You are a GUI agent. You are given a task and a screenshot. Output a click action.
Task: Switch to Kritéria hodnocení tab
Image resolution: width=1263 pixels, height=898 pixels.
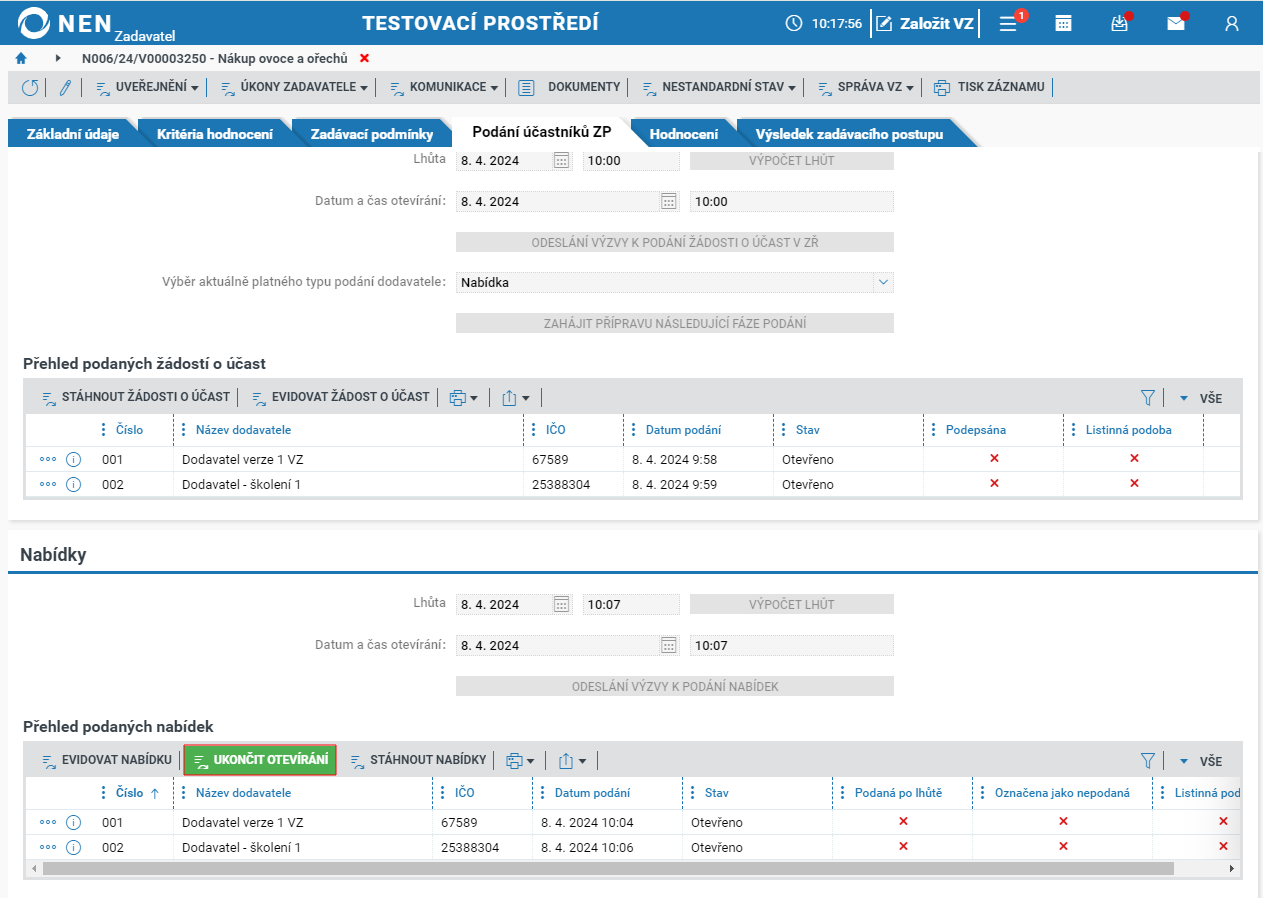(215, 134)
